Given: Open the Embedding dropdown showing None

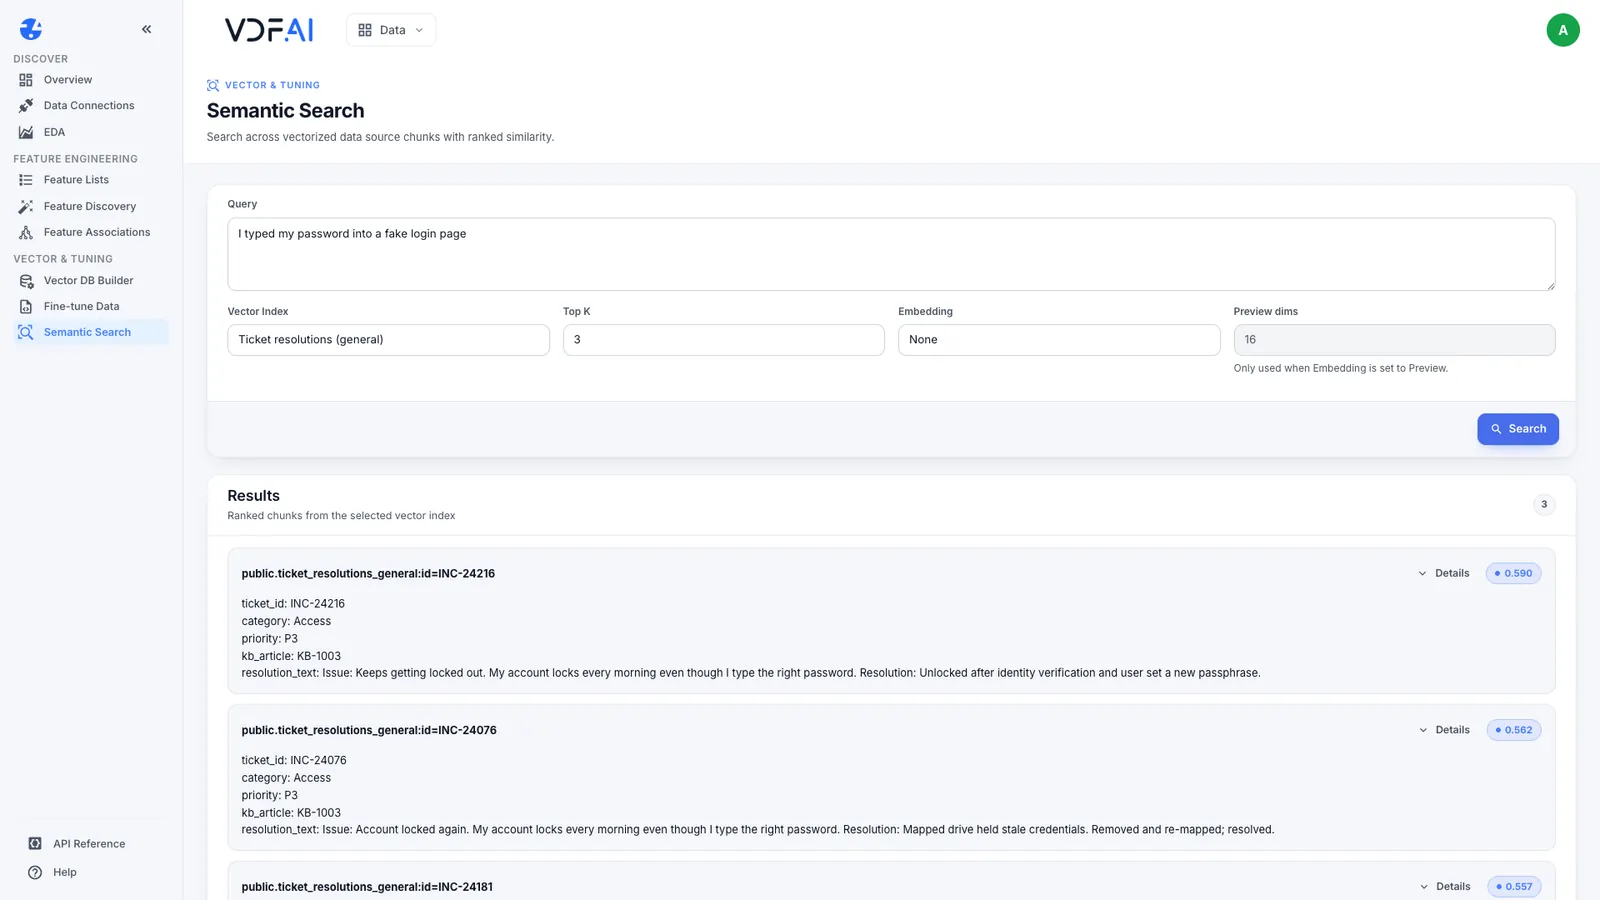Looking at the screenshot, I should click(1059, 340).
